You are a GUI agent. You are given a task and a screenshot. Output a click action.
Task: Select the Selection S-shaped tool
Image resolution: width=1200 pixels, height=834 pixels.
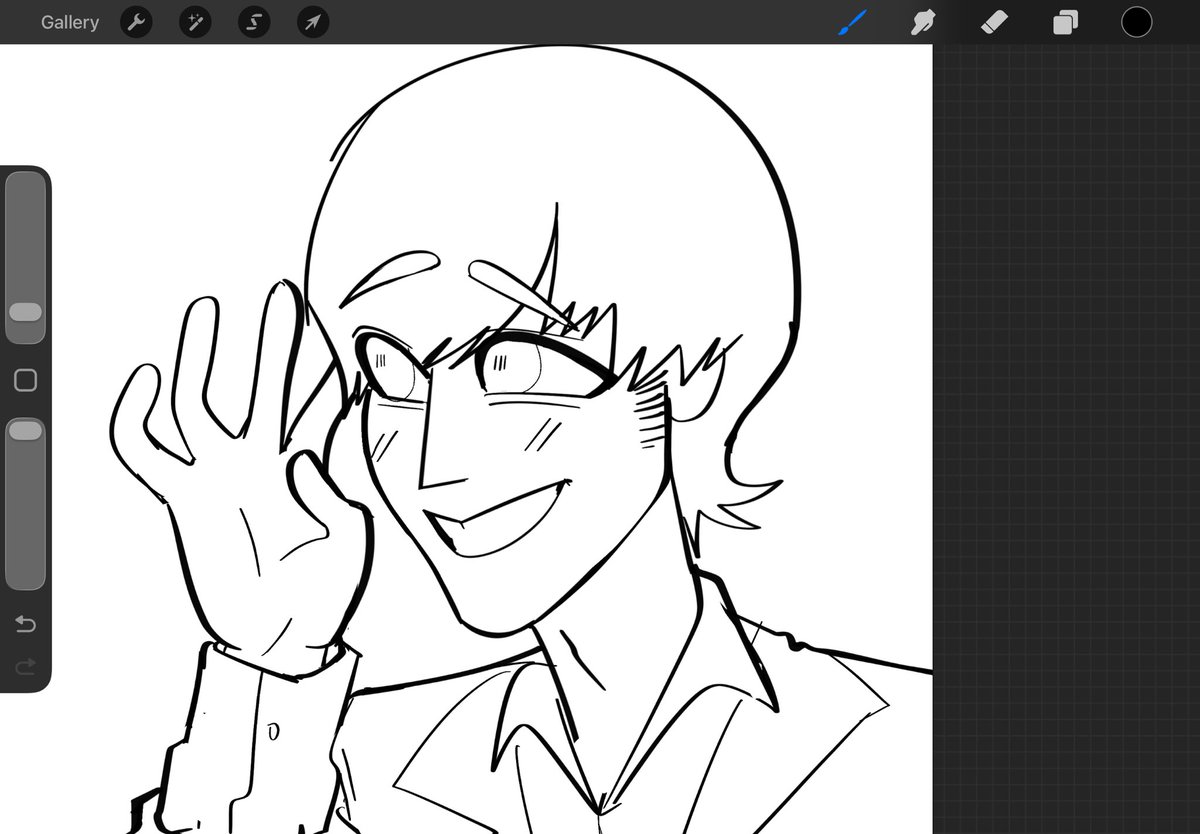pyautogui.click(x=254, y=22)
